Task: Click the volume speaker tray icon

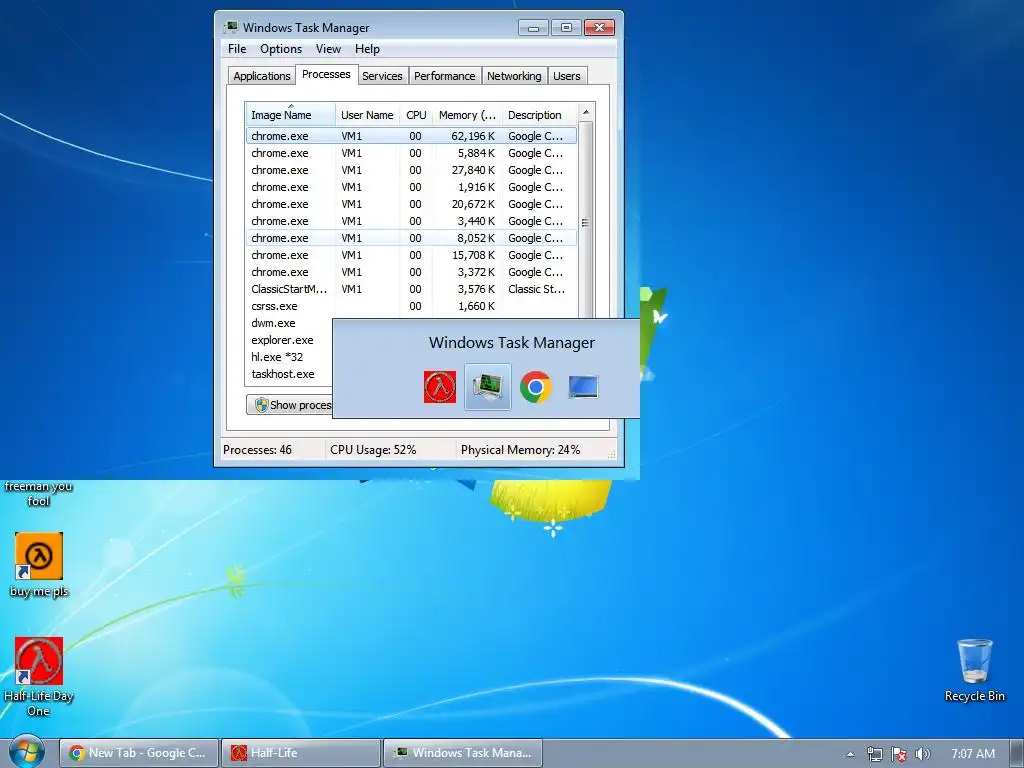Action: [x=922, y=754]
